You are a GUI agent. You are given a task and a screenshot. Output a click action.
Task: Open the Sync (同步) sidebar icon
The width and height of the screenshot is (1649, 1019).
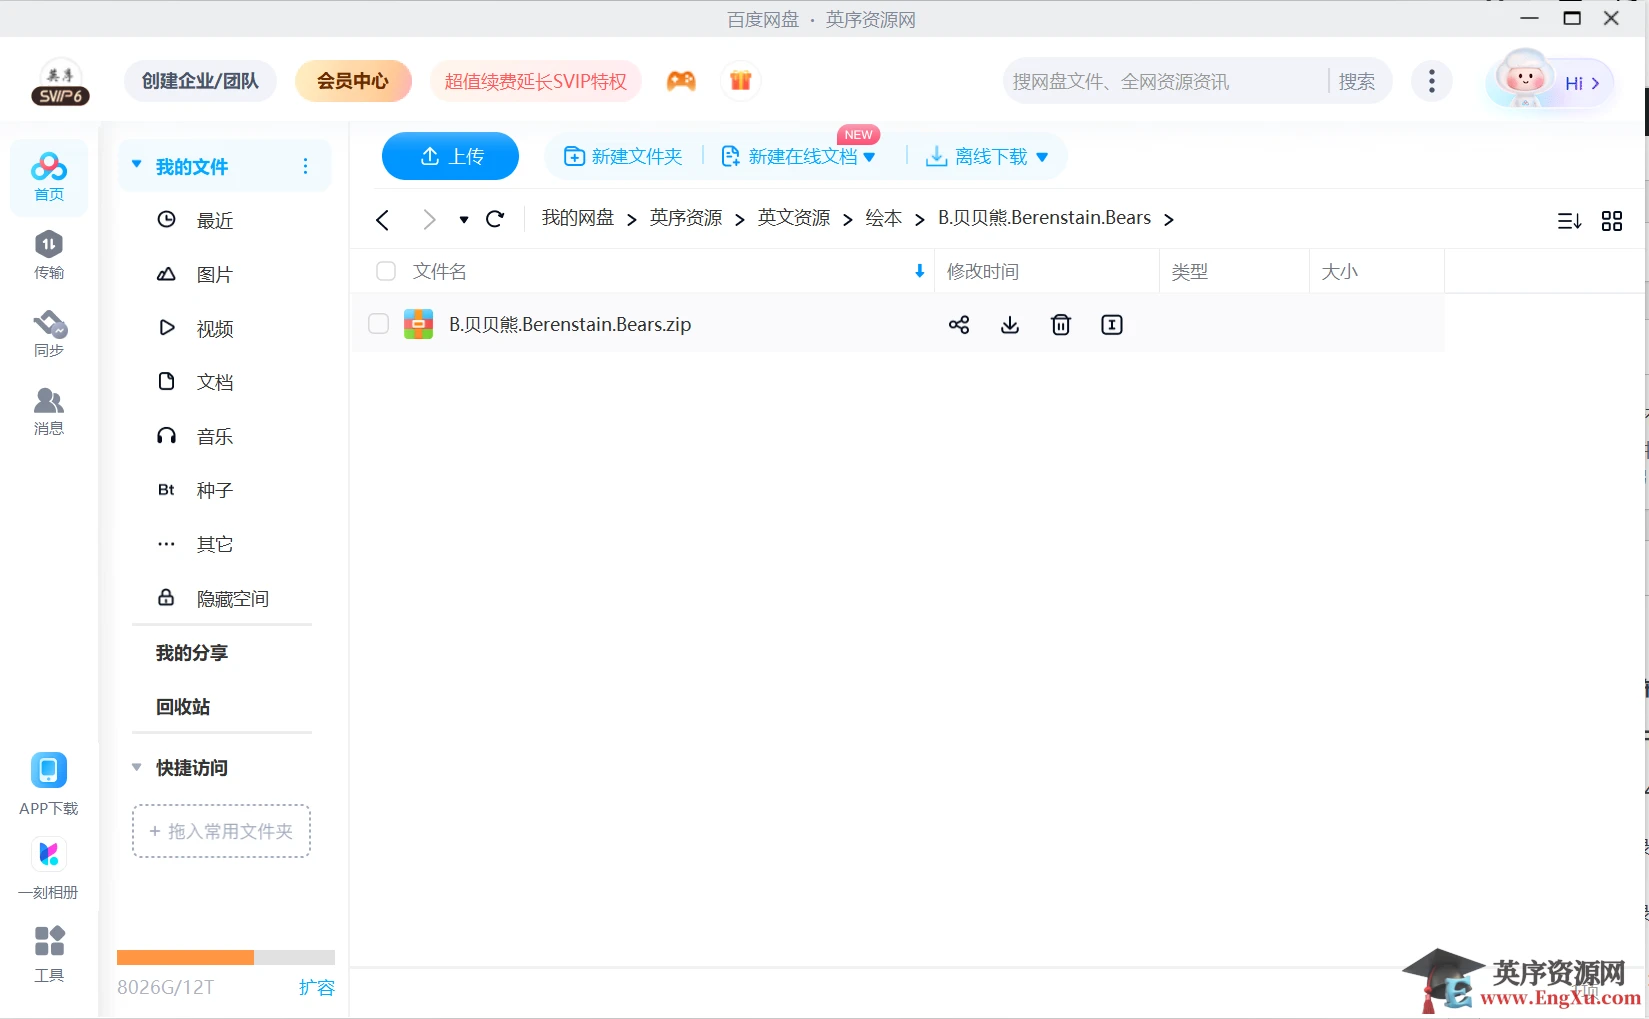click(x=48, y=333)
